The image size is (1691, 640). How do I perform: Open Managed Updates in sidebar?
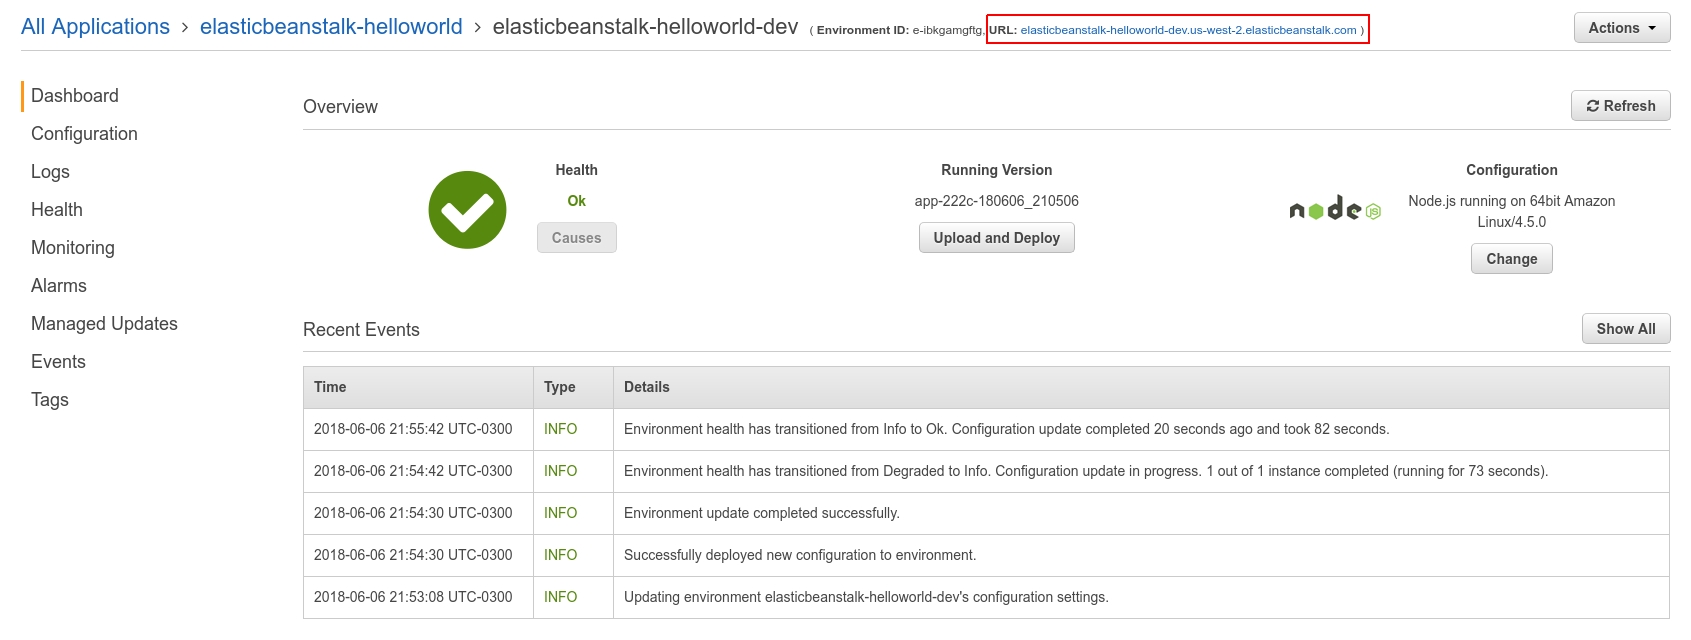point(104,324)
